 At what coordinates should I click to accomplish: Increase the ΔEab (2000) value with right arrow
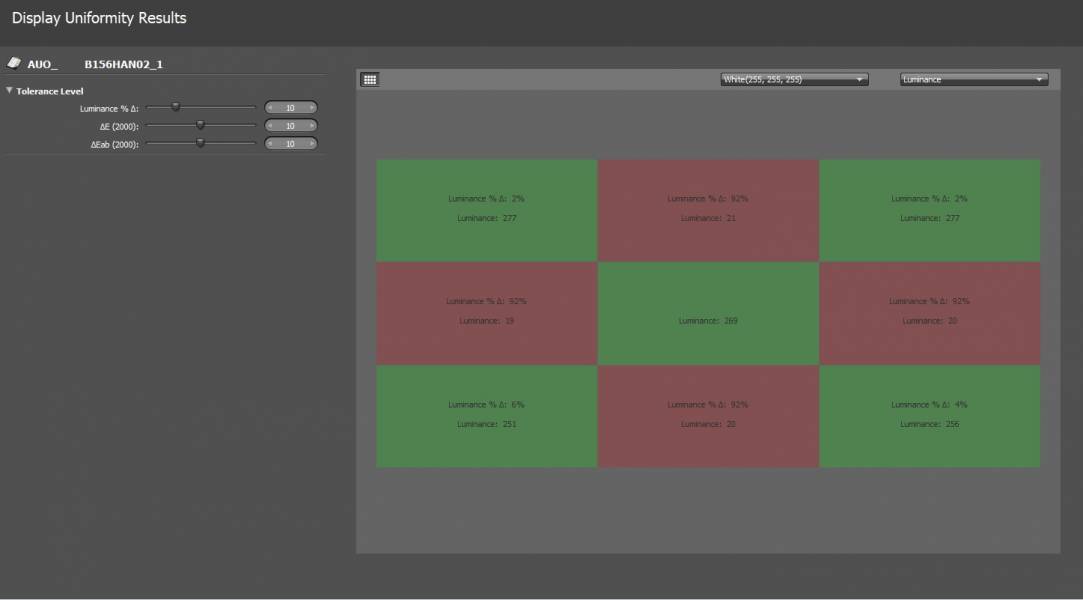[311, 144]
